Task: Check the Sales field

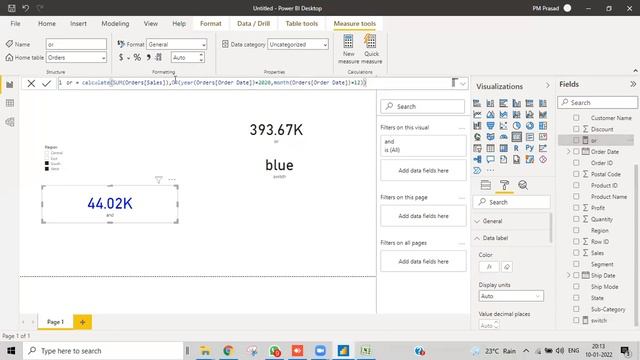Action: click(576, 253)
